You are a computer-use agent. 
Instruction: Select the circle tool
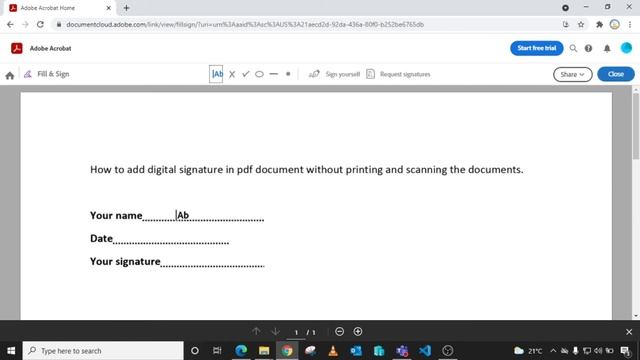click(259, 74)
